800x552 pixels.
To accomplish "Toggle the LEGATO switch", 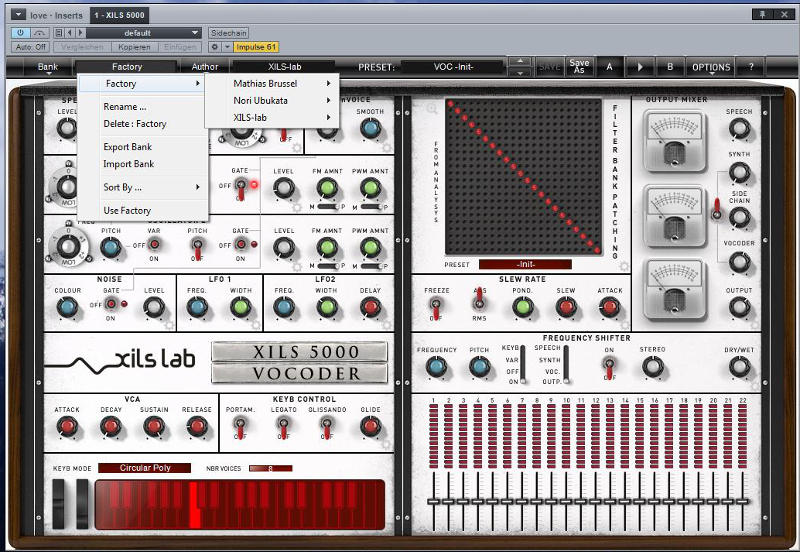I will pos(284,427).
